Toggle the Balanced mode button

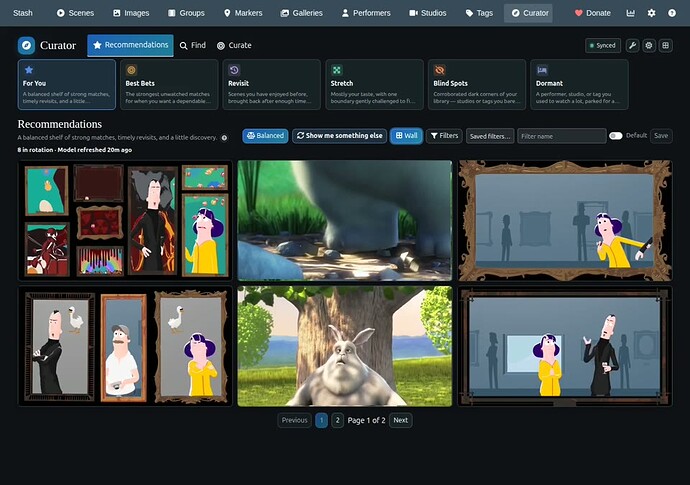click(265, 136)
